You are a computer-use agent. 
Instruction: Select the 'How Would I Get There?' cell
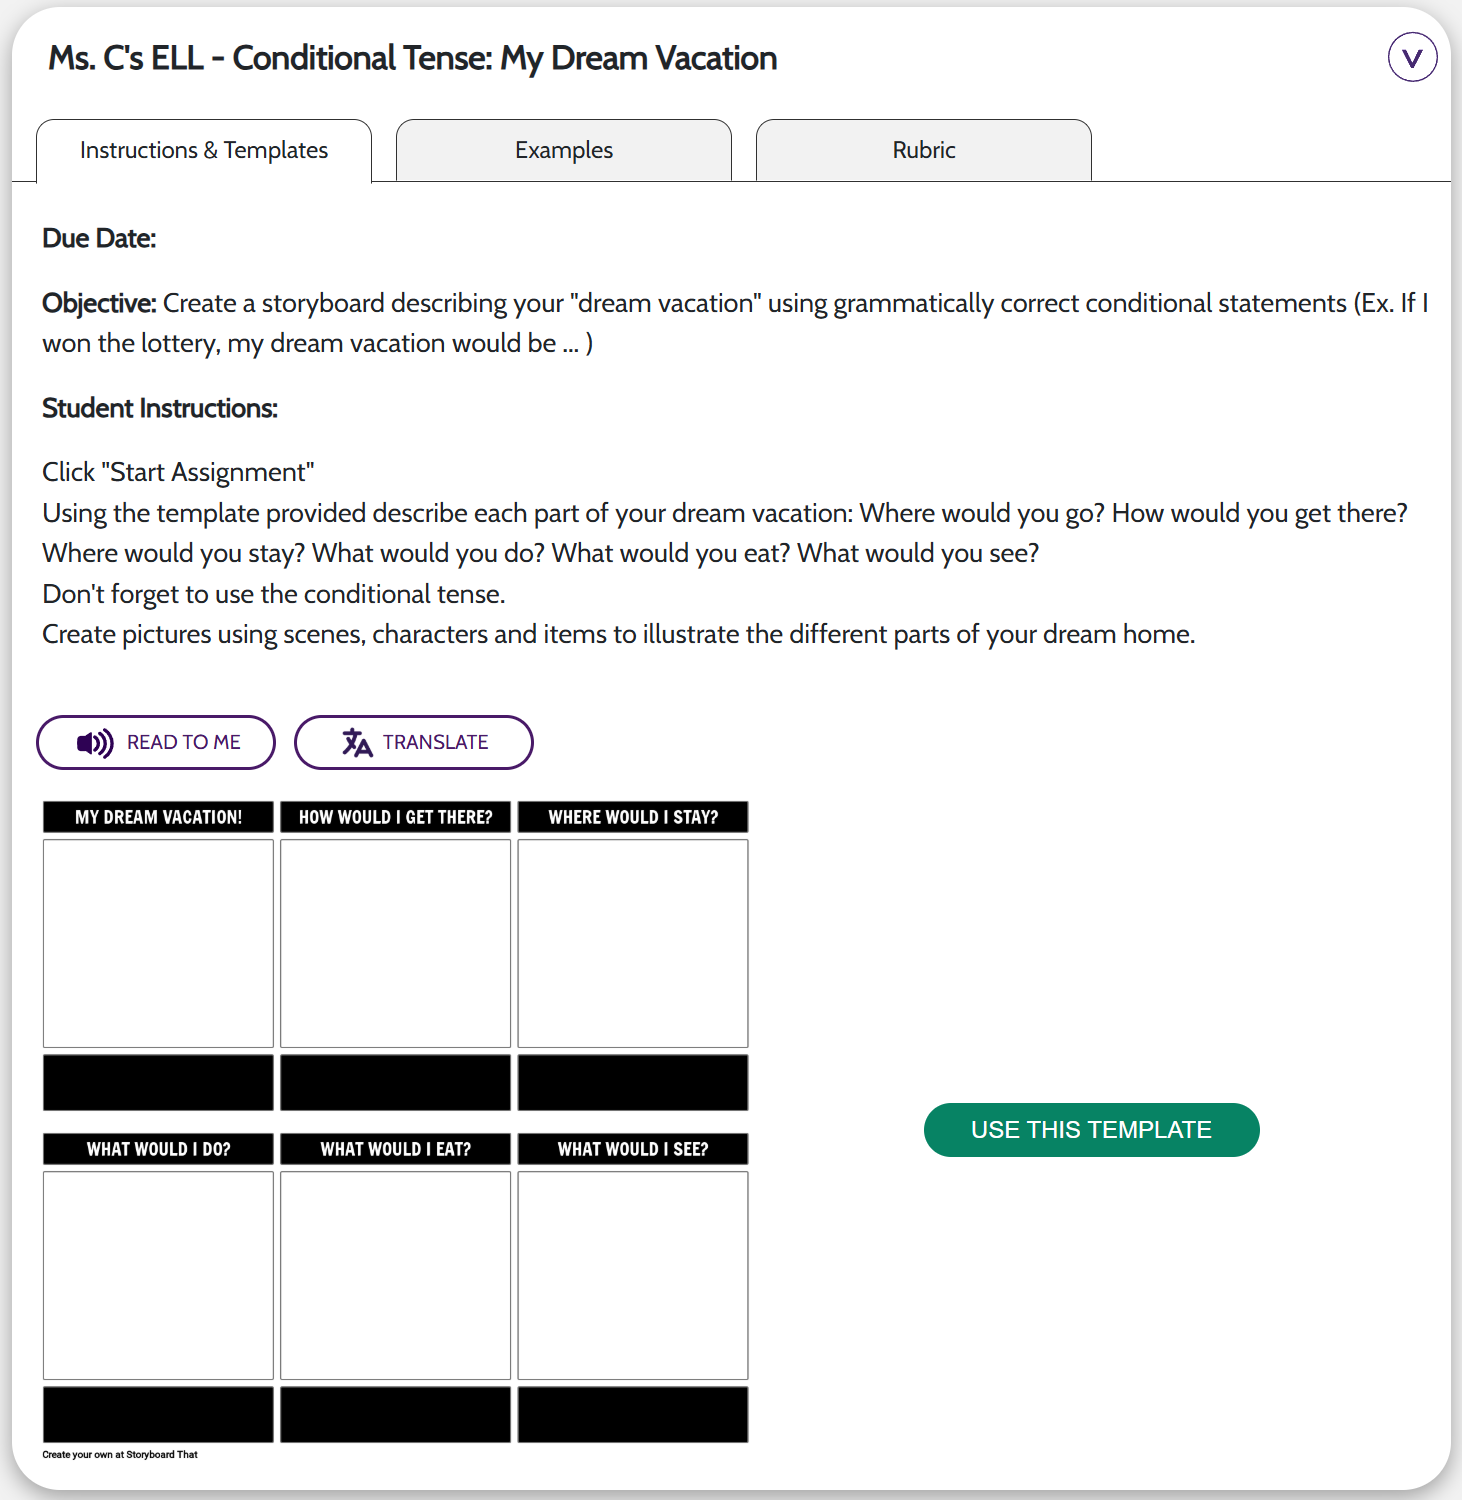395,943
